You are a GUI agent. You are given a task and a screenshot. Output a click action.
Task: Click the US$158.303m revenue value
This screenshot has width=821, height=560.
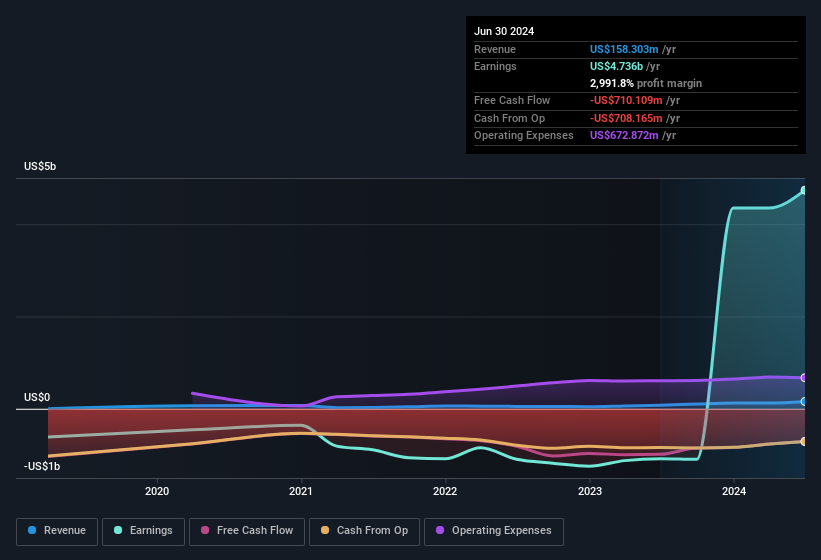tap(624, 49)
